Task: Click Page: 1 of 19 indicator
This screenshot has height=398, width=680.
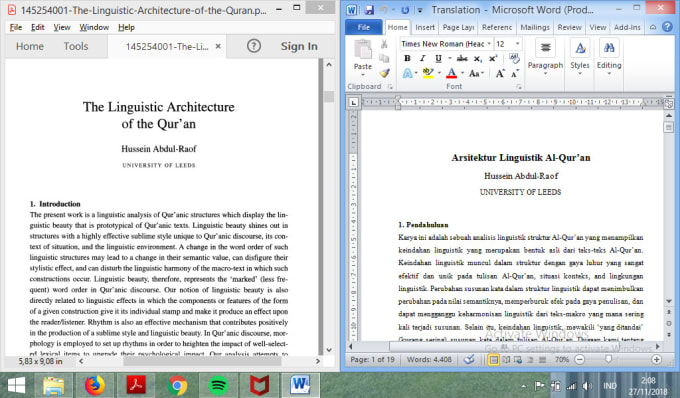Action: (x=372, y=359)
